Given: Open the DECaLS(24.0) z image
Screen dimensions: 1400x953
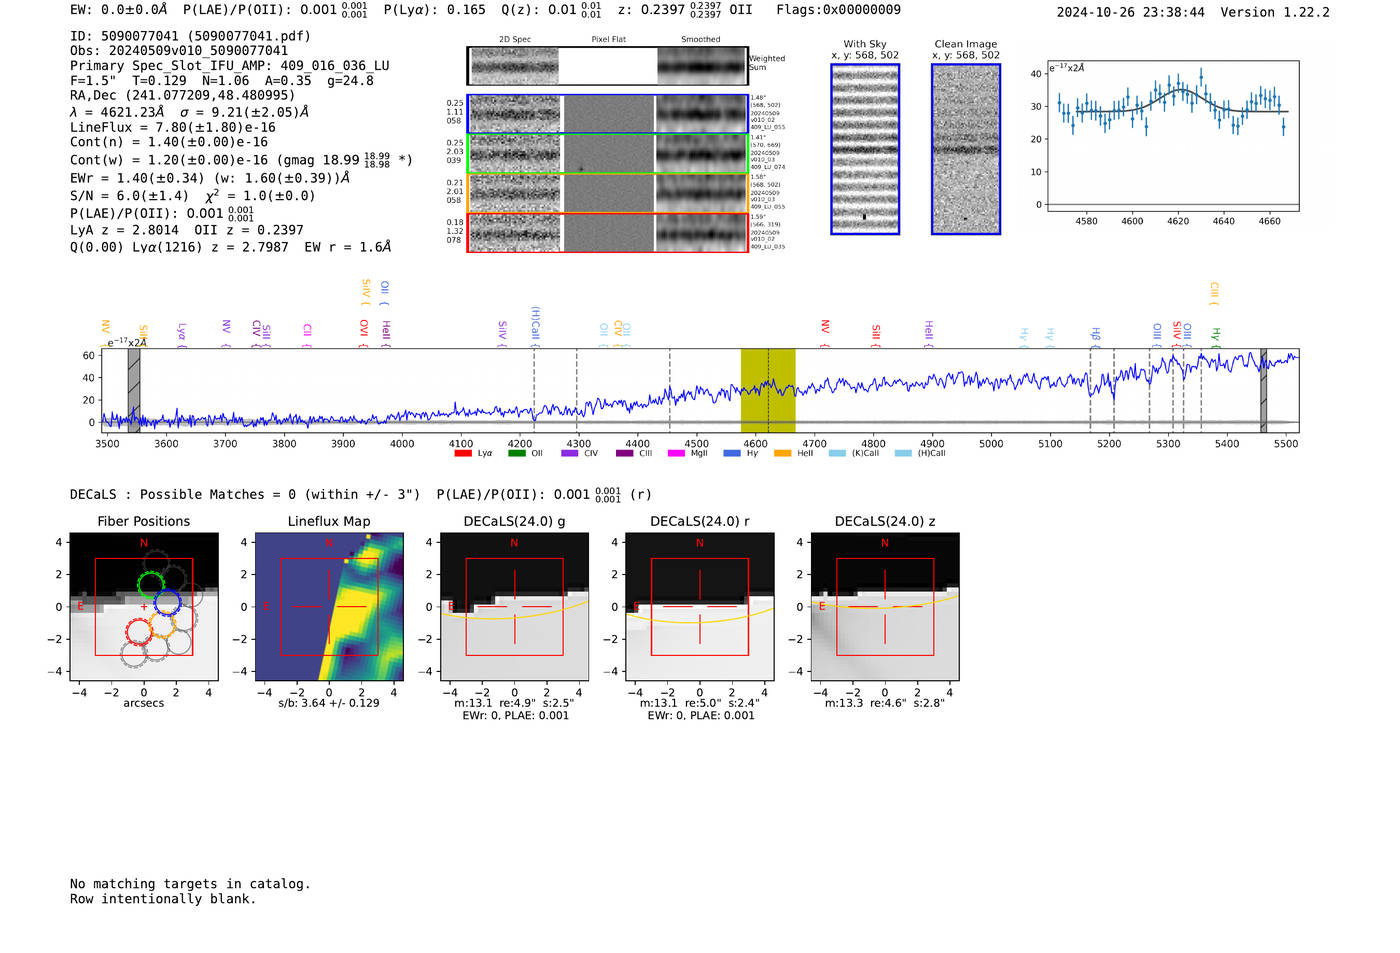Looking at the screenshot, I should pos(885,606).
